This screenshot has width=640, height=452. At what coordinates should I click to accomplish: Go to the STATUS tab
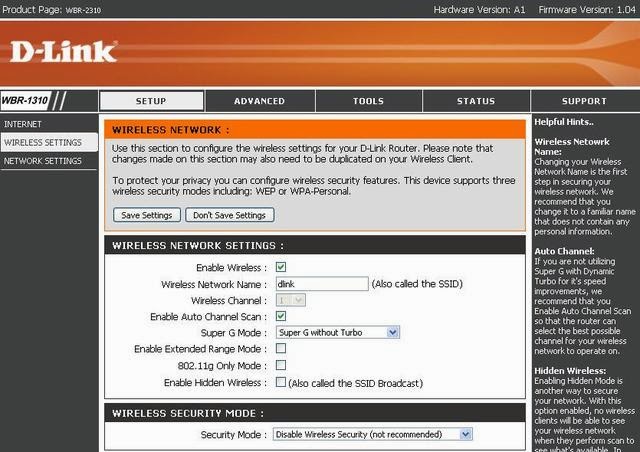point(476,101)
